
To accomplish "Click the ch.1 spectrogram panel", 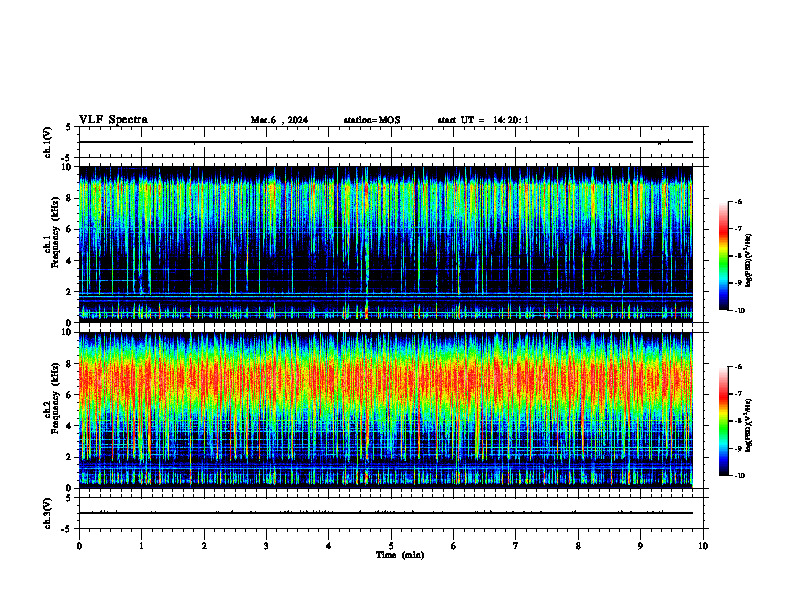I will [x=385, y=244].
